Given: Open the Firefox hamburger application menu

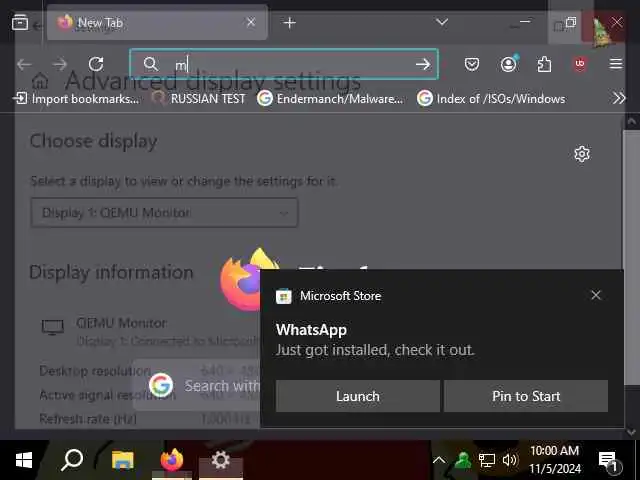Looking at the screenshot, I should (x=616, y=64).
